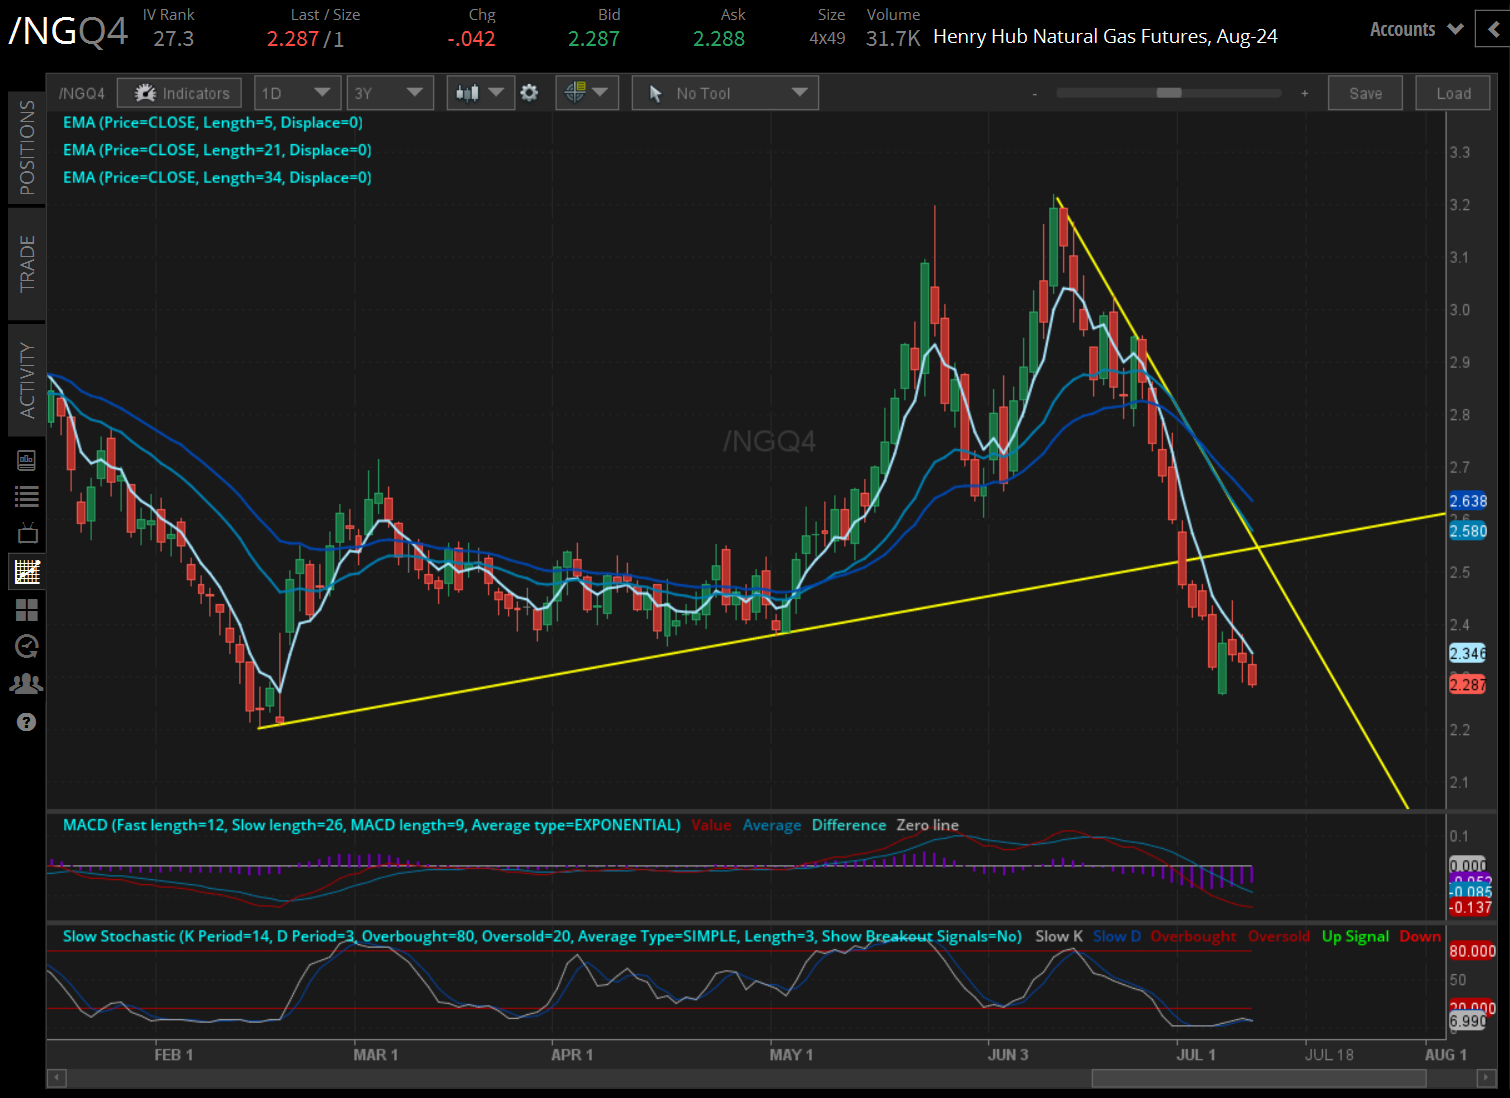This screenshot has width=1510, height=1098.
Task: Switch to the POSITIONS side tab
Action: point(27,147)
